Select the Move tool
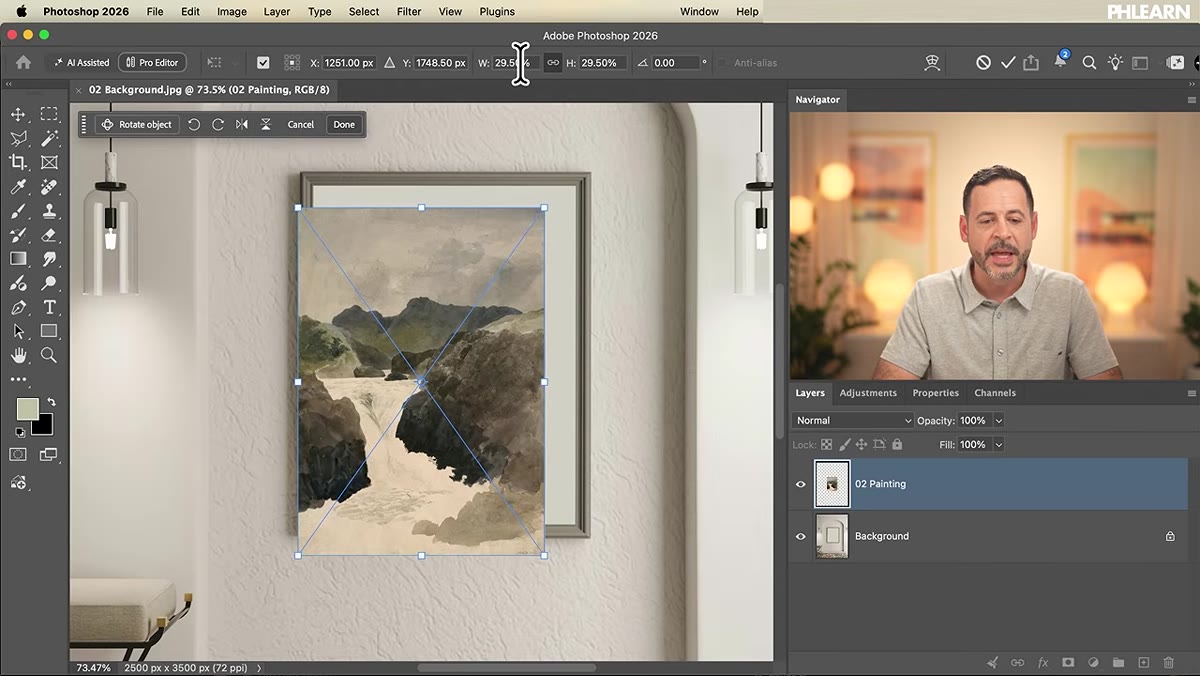This screenshot has width=1200, height=676. point(18,114)
